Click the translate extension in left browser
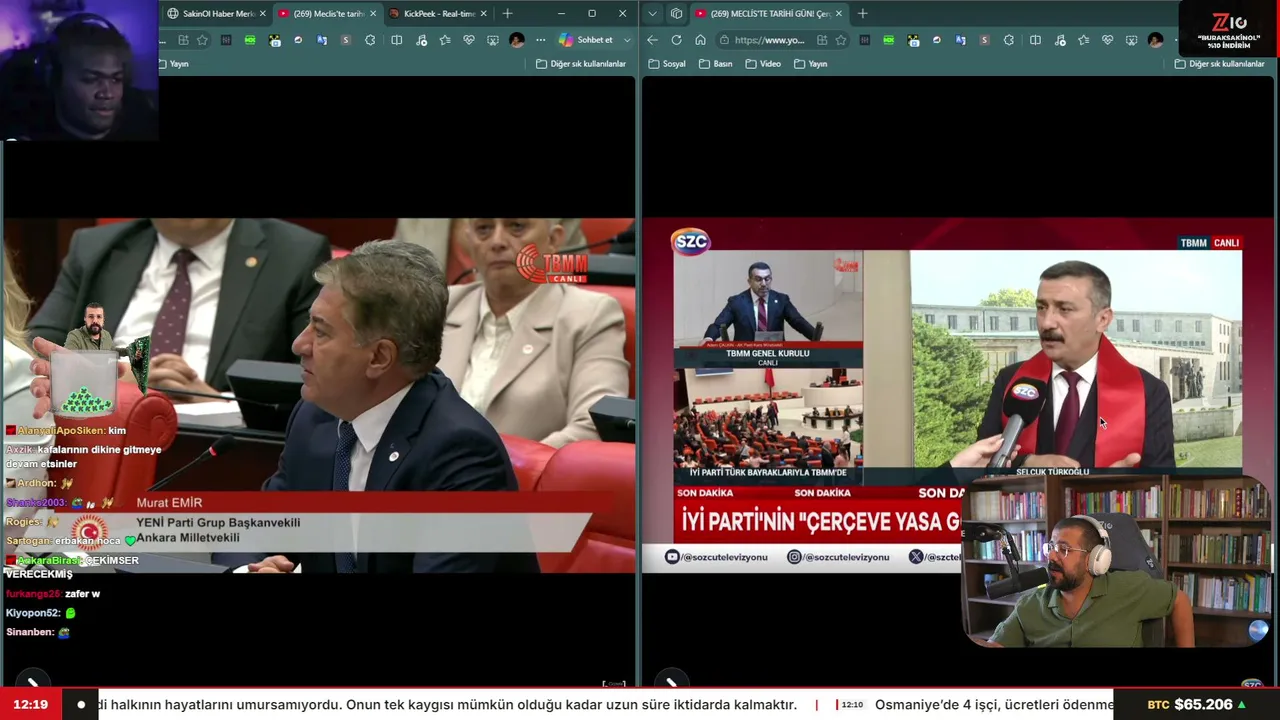Viewport: 1280px width, 720px height. pyautogui.click(x=322, y=40)
